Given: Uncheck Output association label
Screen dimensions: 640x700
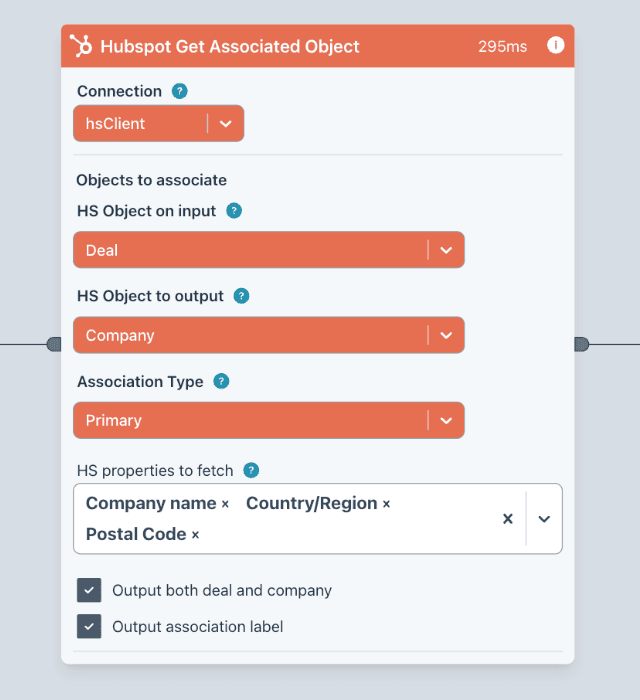Looking at the screenshot, I should (x=89, y=626).
